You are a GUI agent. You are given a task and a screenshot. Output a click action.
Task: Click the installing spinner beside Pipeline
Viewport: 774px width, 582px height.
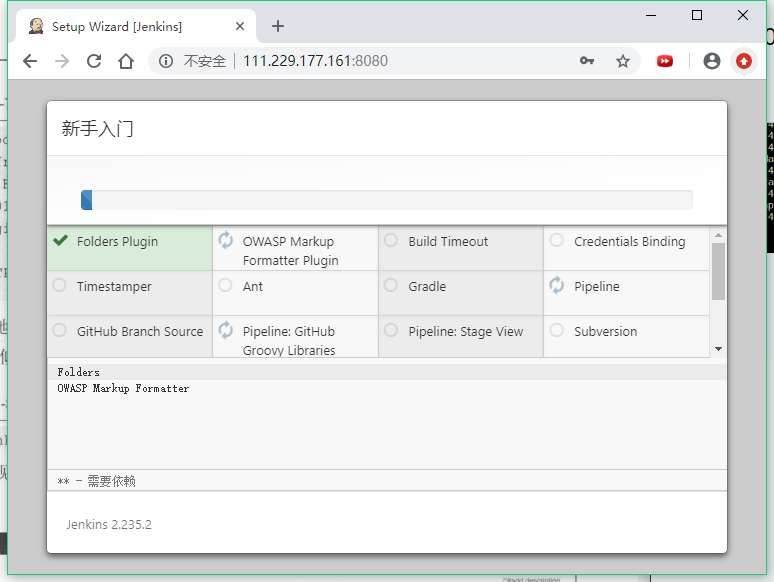click(x=557, y=285)
